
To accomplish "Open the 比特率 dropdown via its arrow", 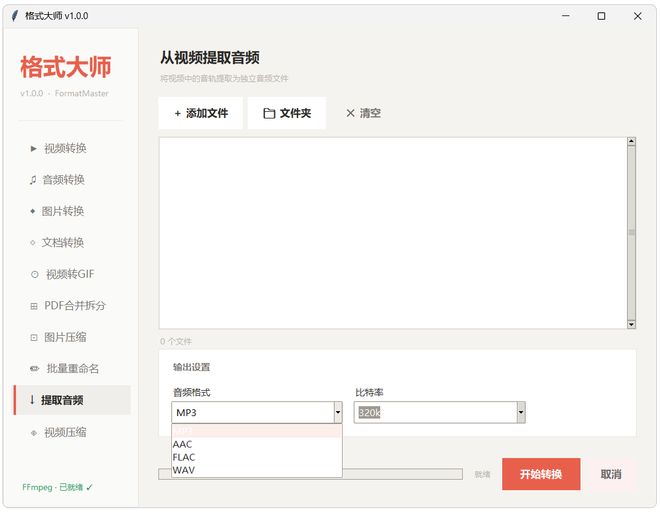I will [x=521, y=412].
